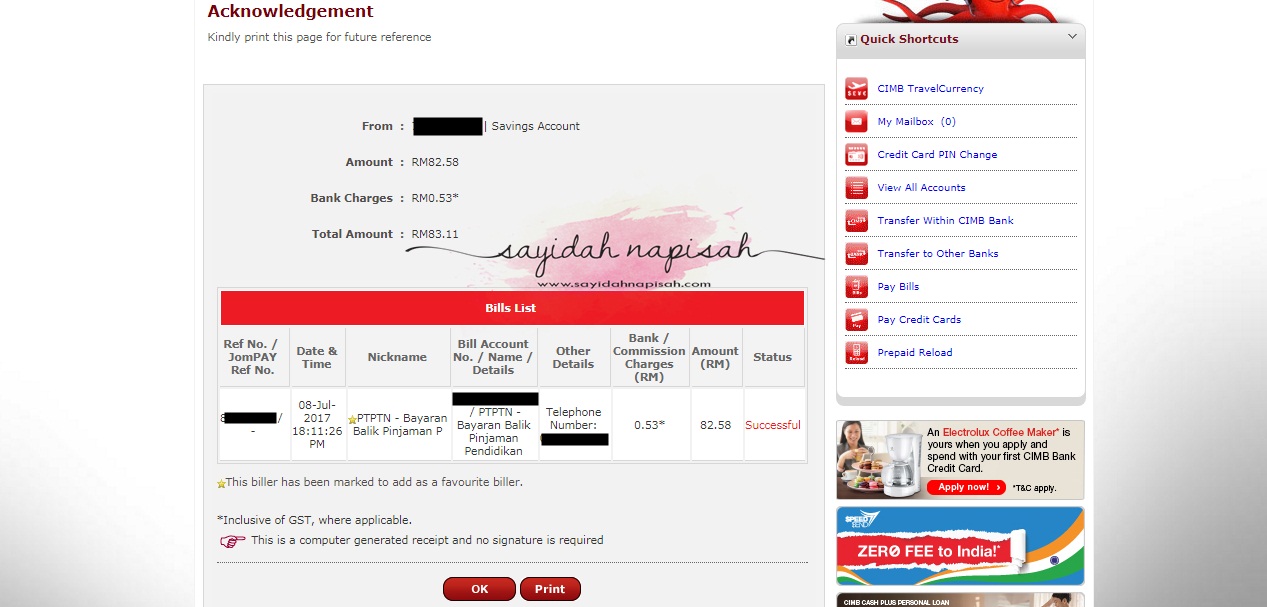
Task: Click the Successful status text
Action: point(773,425)
